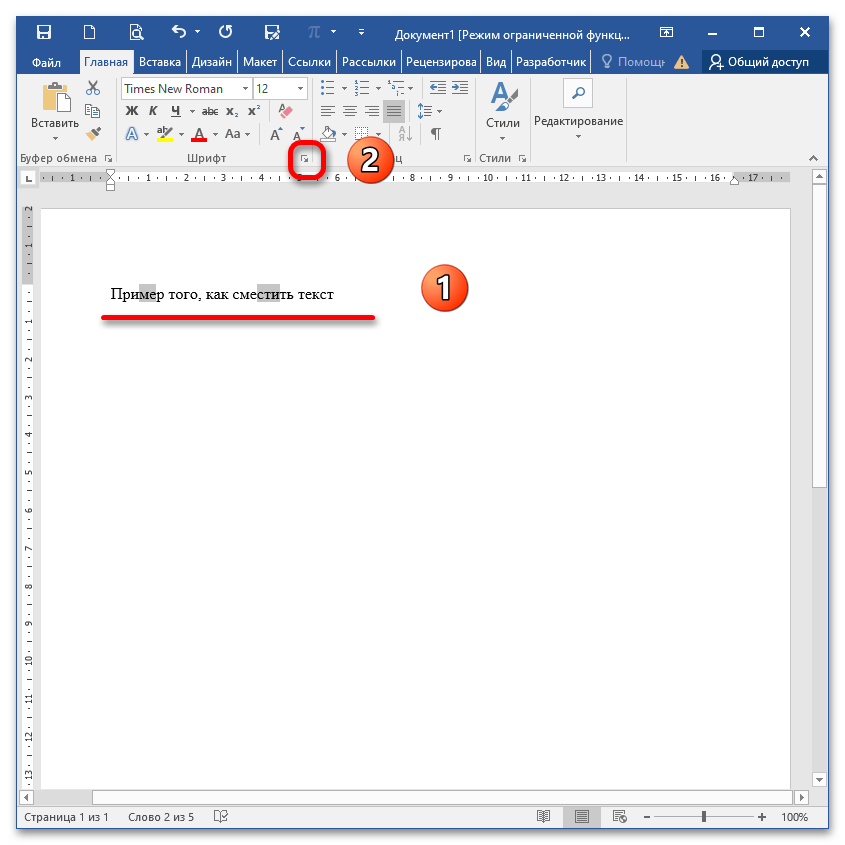This screenshot has height=845, width=845.
Task: Expand the Times New Roman font dropdown
Action: [244, 89]
